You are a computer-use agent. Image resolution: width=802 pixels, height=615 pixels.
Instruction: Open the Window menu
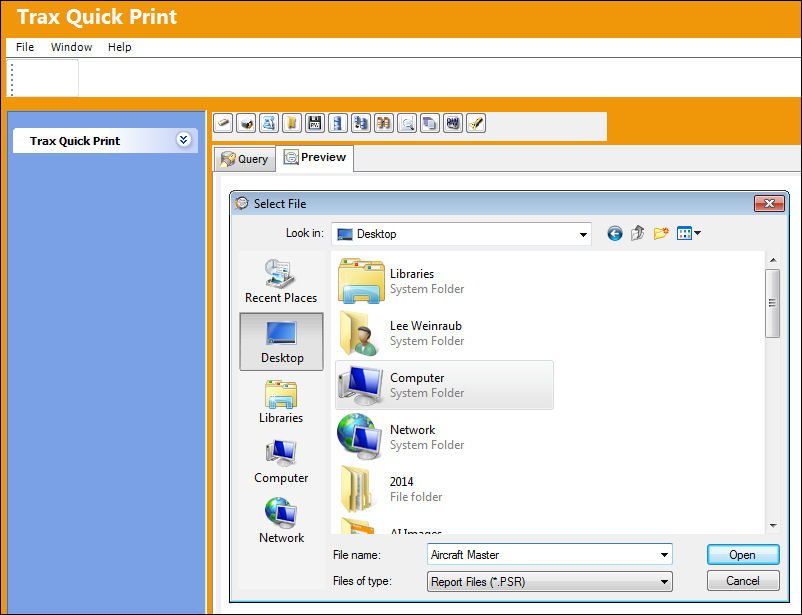pos(71,47)
